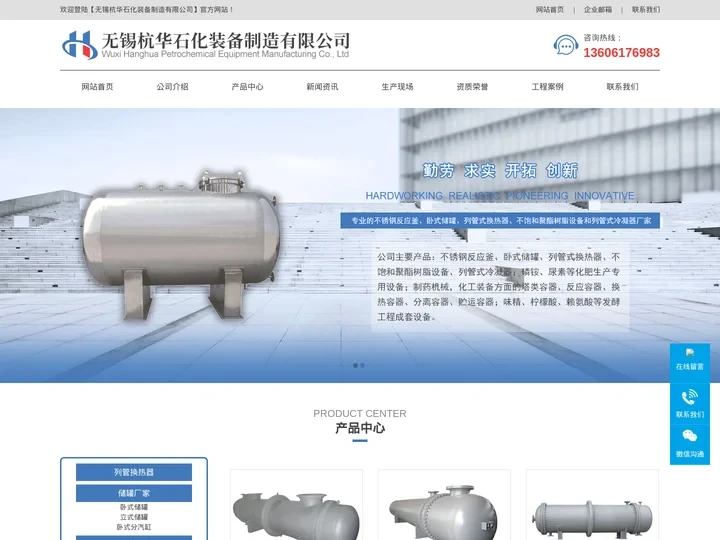The image size is (720, 540).
Task: Click the headset hotline chat icon
Action: (565, 45)
